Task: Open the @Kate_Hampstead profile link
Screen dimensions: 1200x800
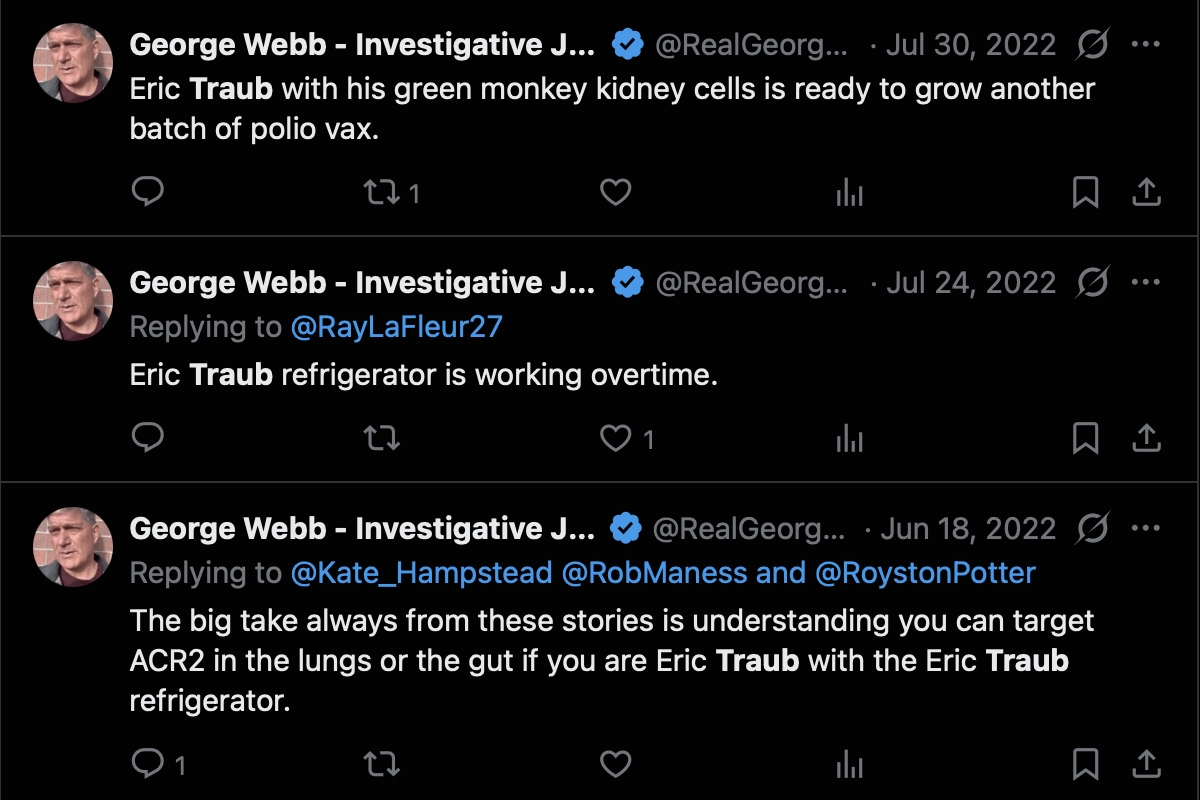Action: tap(421, 573)
